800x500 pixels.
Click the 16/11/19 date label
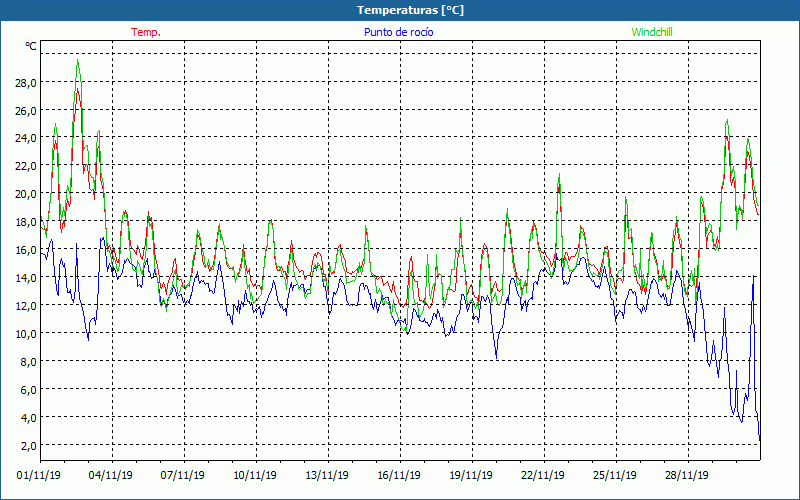point(399,475)
